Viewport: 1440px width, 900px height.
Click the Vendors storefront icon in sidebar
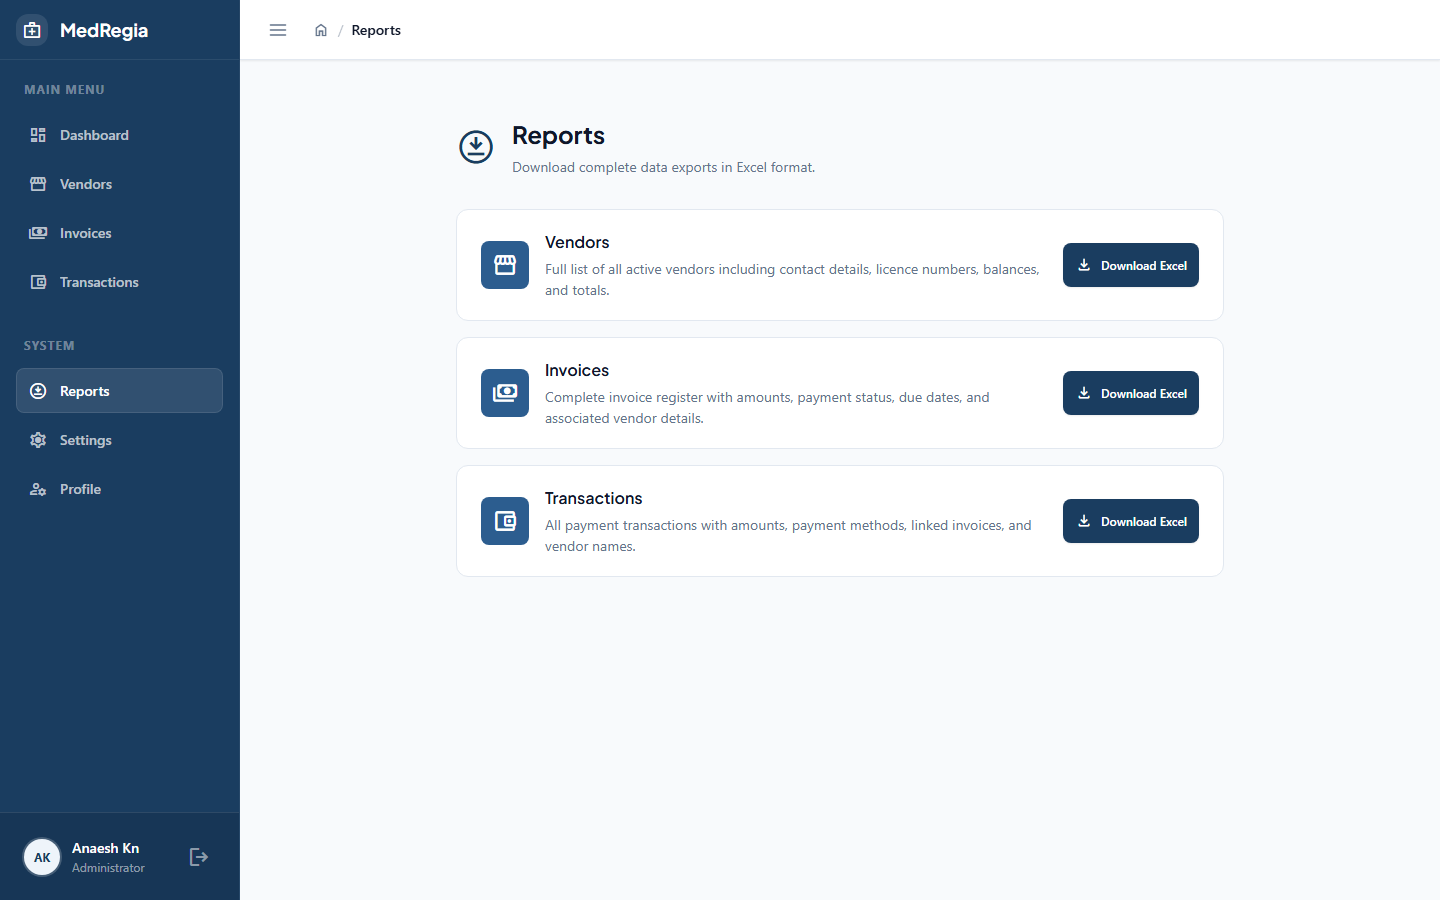[38, 184]
